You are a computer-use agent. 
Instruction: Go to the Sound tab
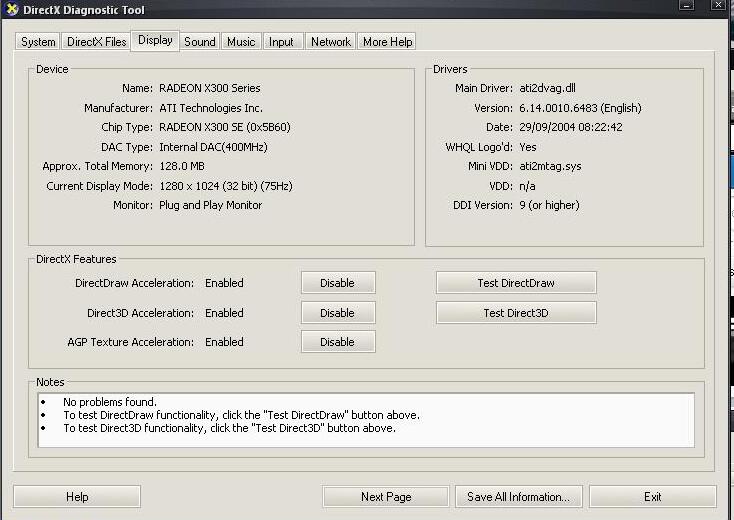pos(199,42)
